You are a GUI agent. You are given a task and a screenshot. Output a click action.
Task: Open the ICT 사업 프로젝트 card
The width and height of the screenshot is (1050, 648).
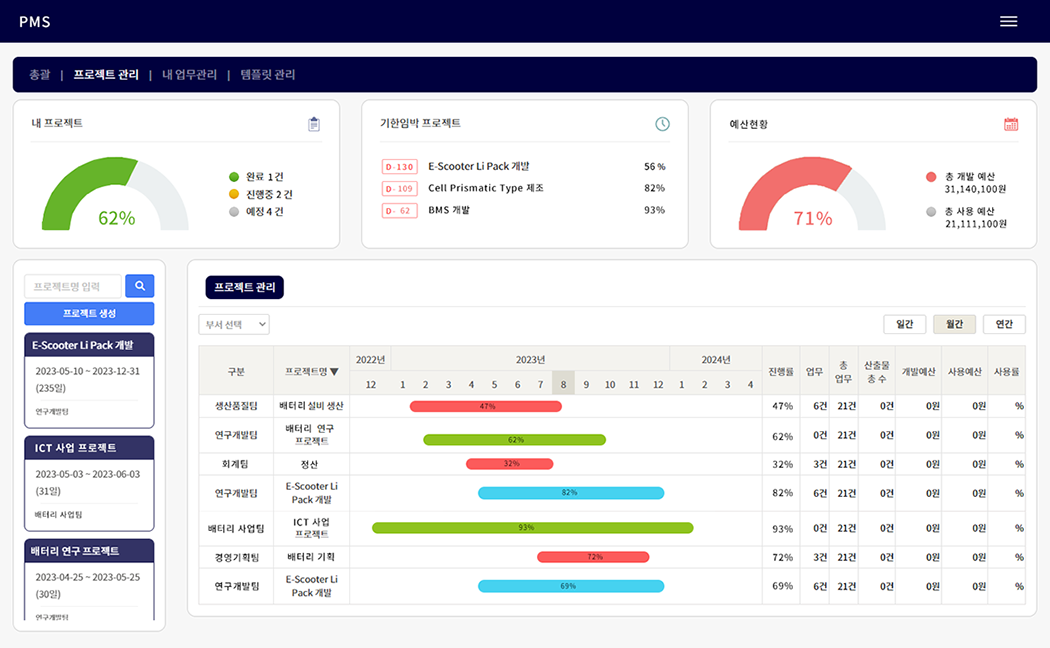tap(89, 482)
